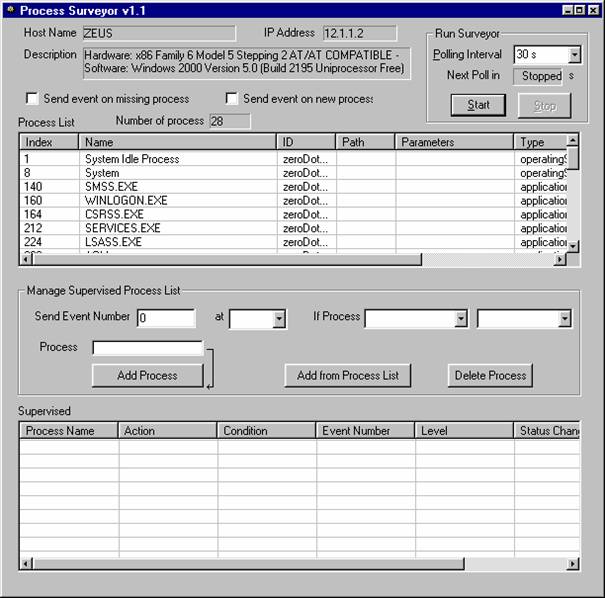Click Supervised list scroll right arrow
Screen dimensions: 605x598
(573, 564)
